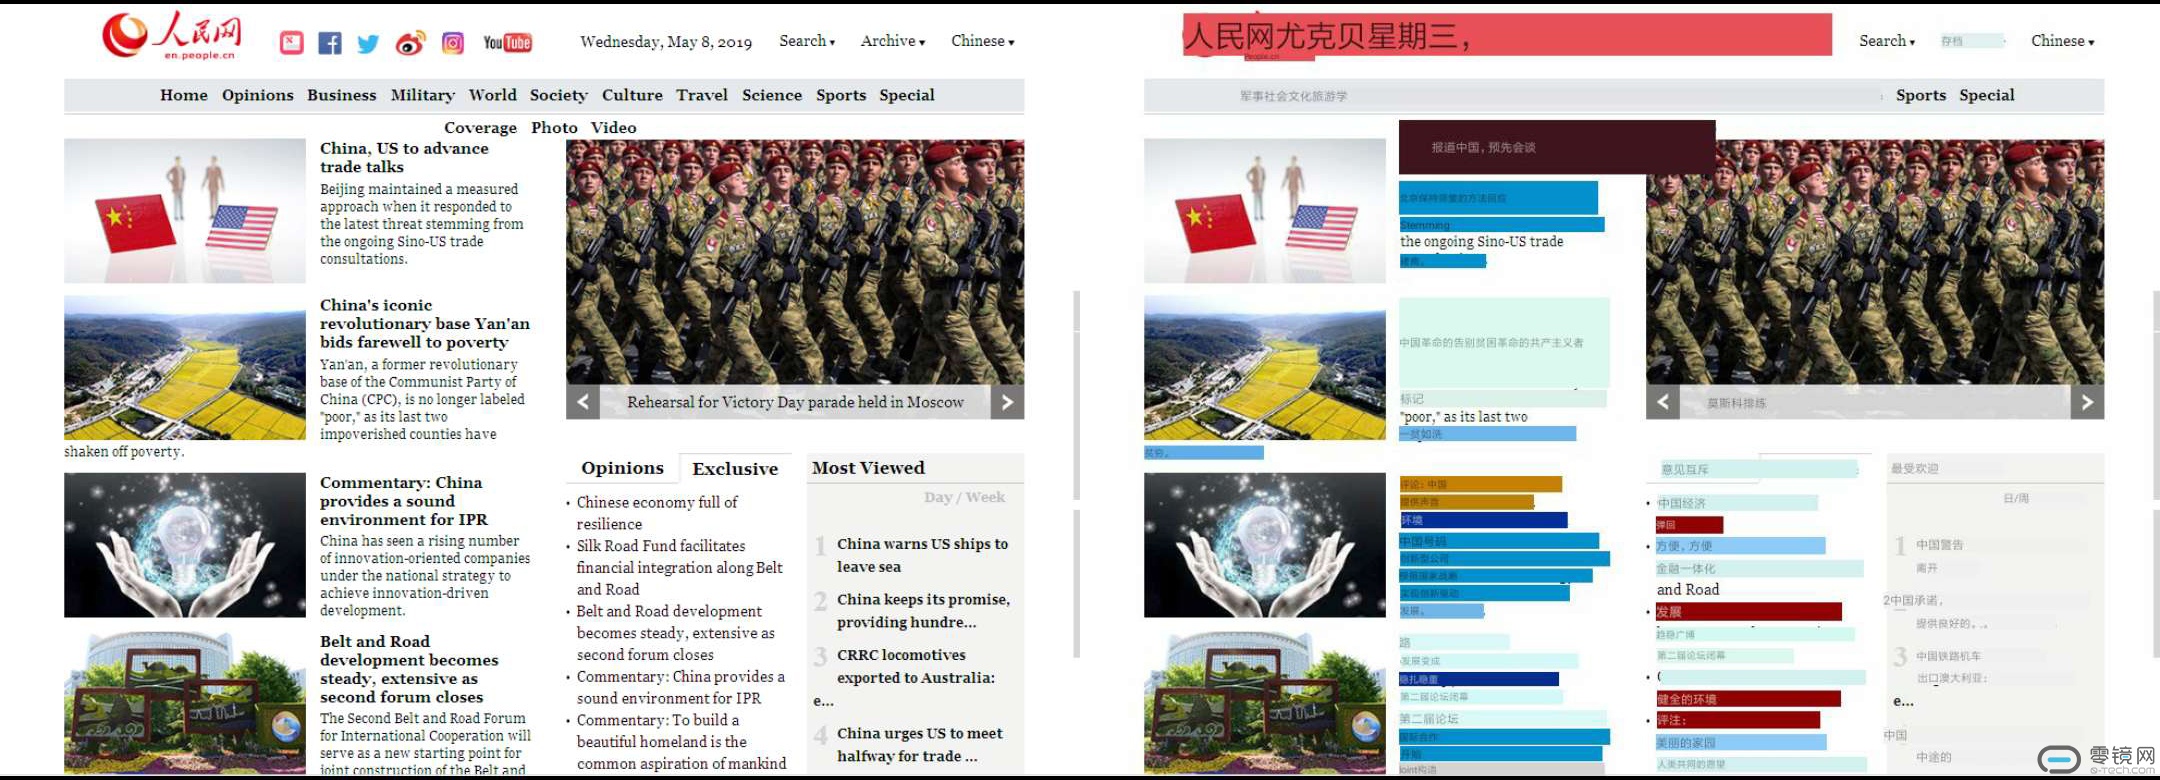Open the Video sub-navigation link
This screenshot has width=2160, height=780.
pos(613,128)
